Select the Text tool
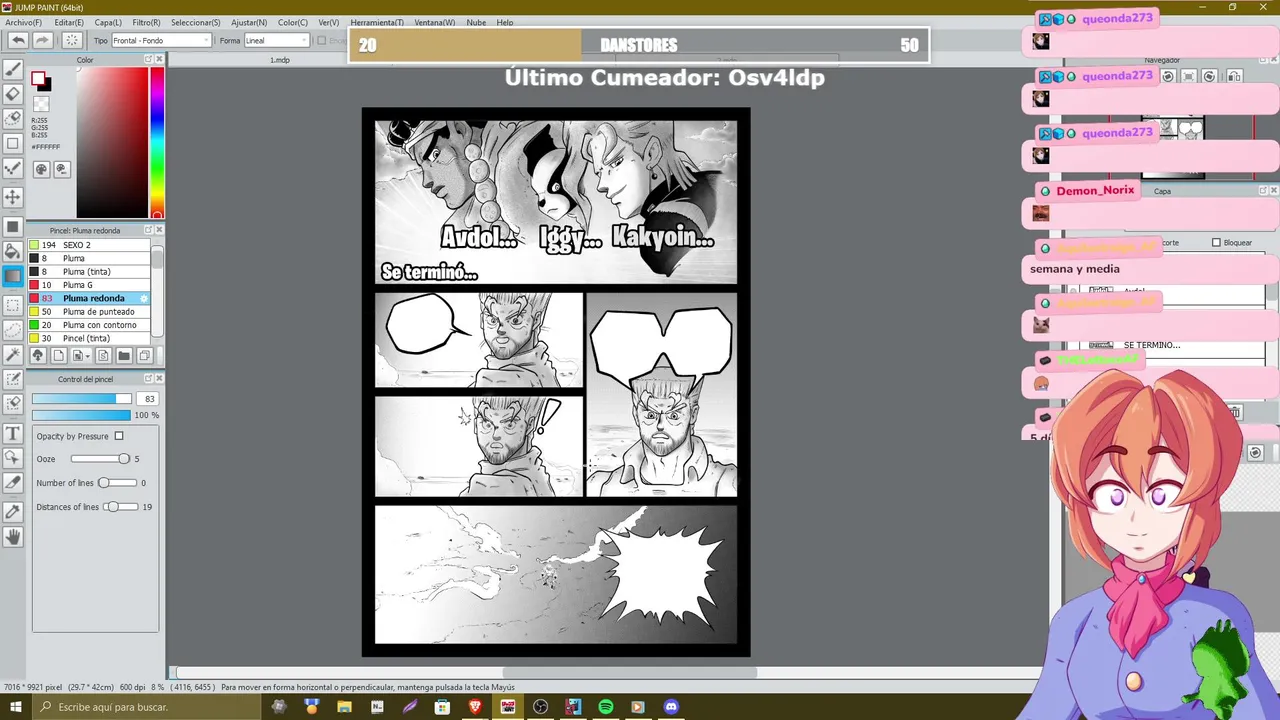Image resolution: width=1280 pixels, height=720 pixels. tap(13, 433)
